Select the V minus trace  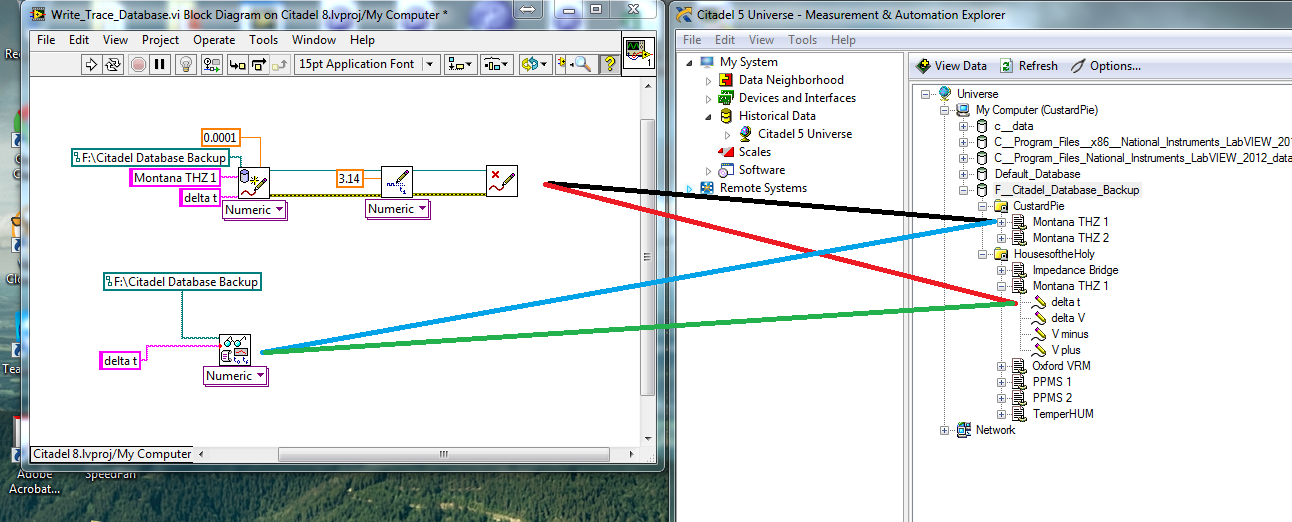click(x=1070, y=334)
